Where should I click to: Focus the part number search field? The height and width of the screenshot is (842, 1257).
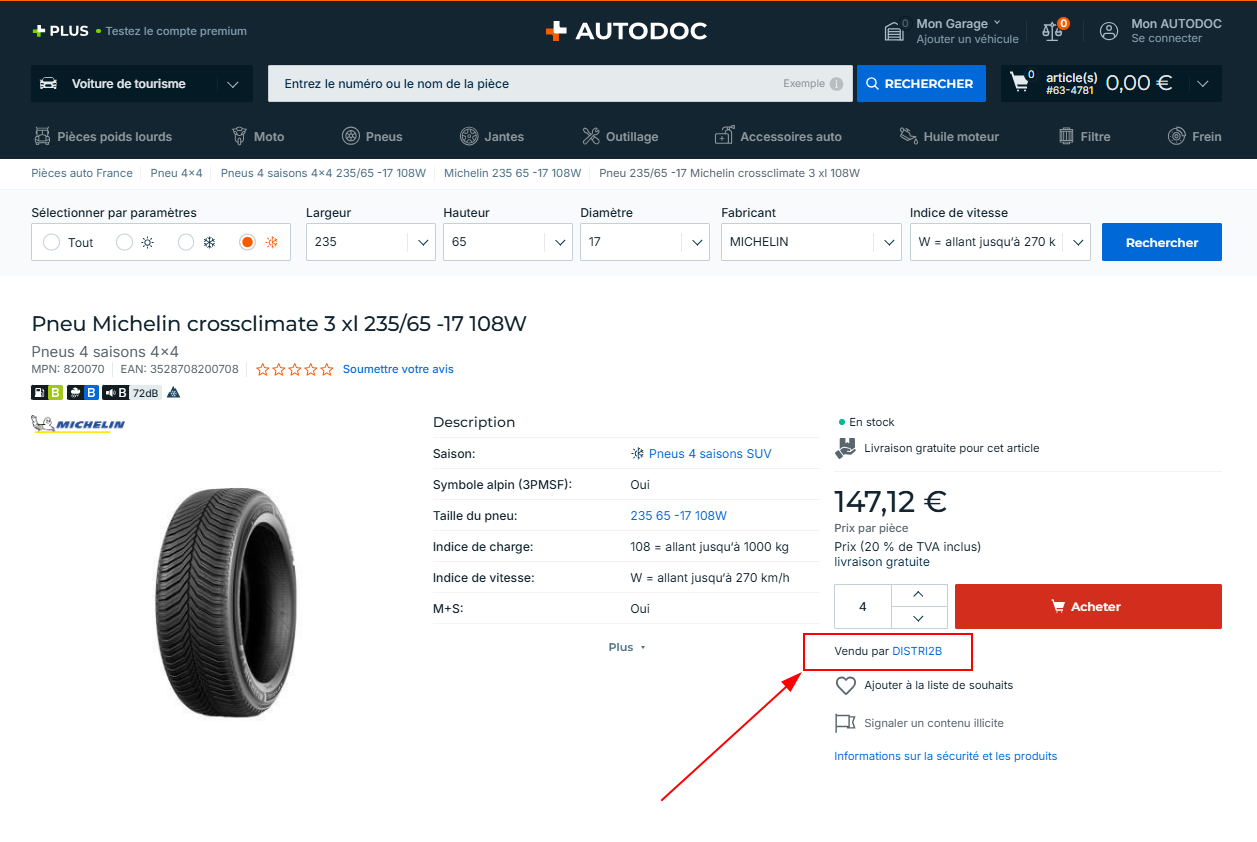pyautogui.click(x=560, y=84)
